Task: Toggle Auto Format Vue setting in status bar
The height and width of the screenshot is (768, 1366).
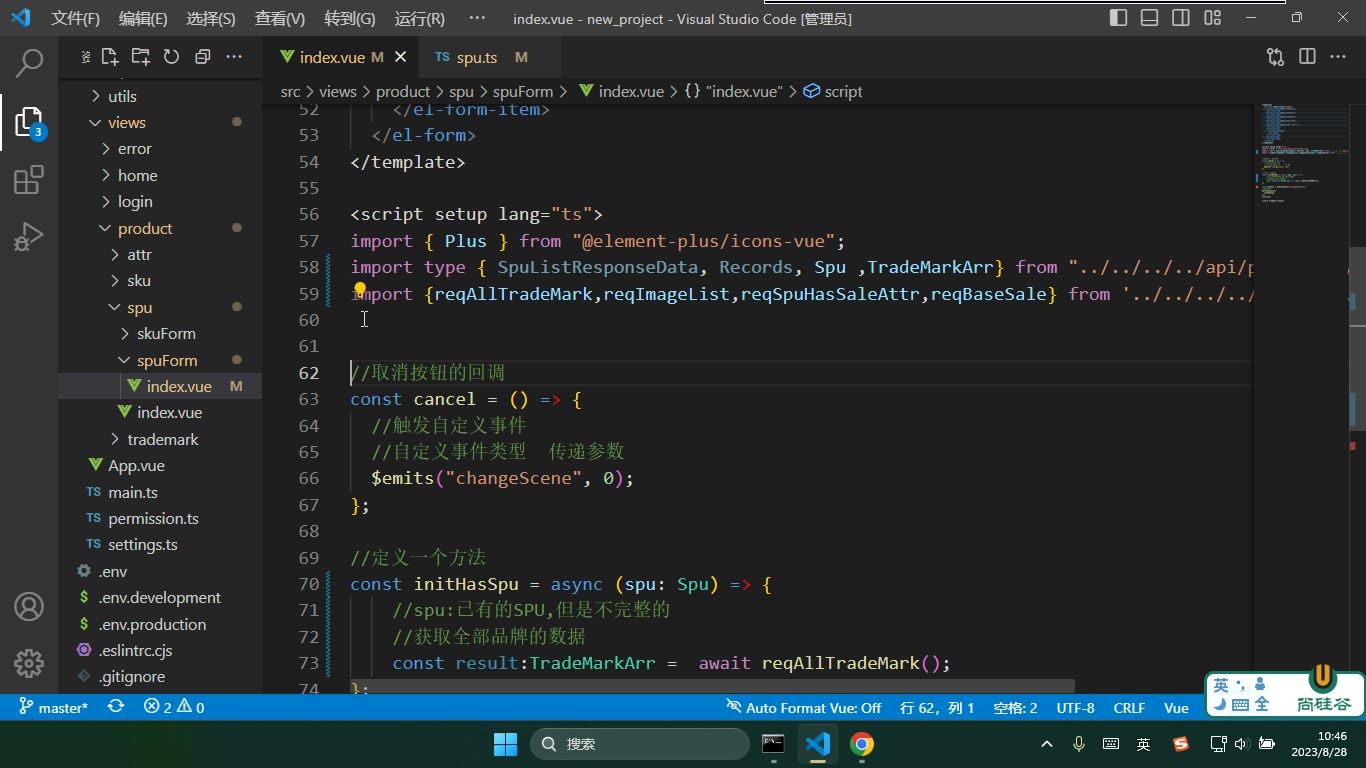Action: (804, 707)
